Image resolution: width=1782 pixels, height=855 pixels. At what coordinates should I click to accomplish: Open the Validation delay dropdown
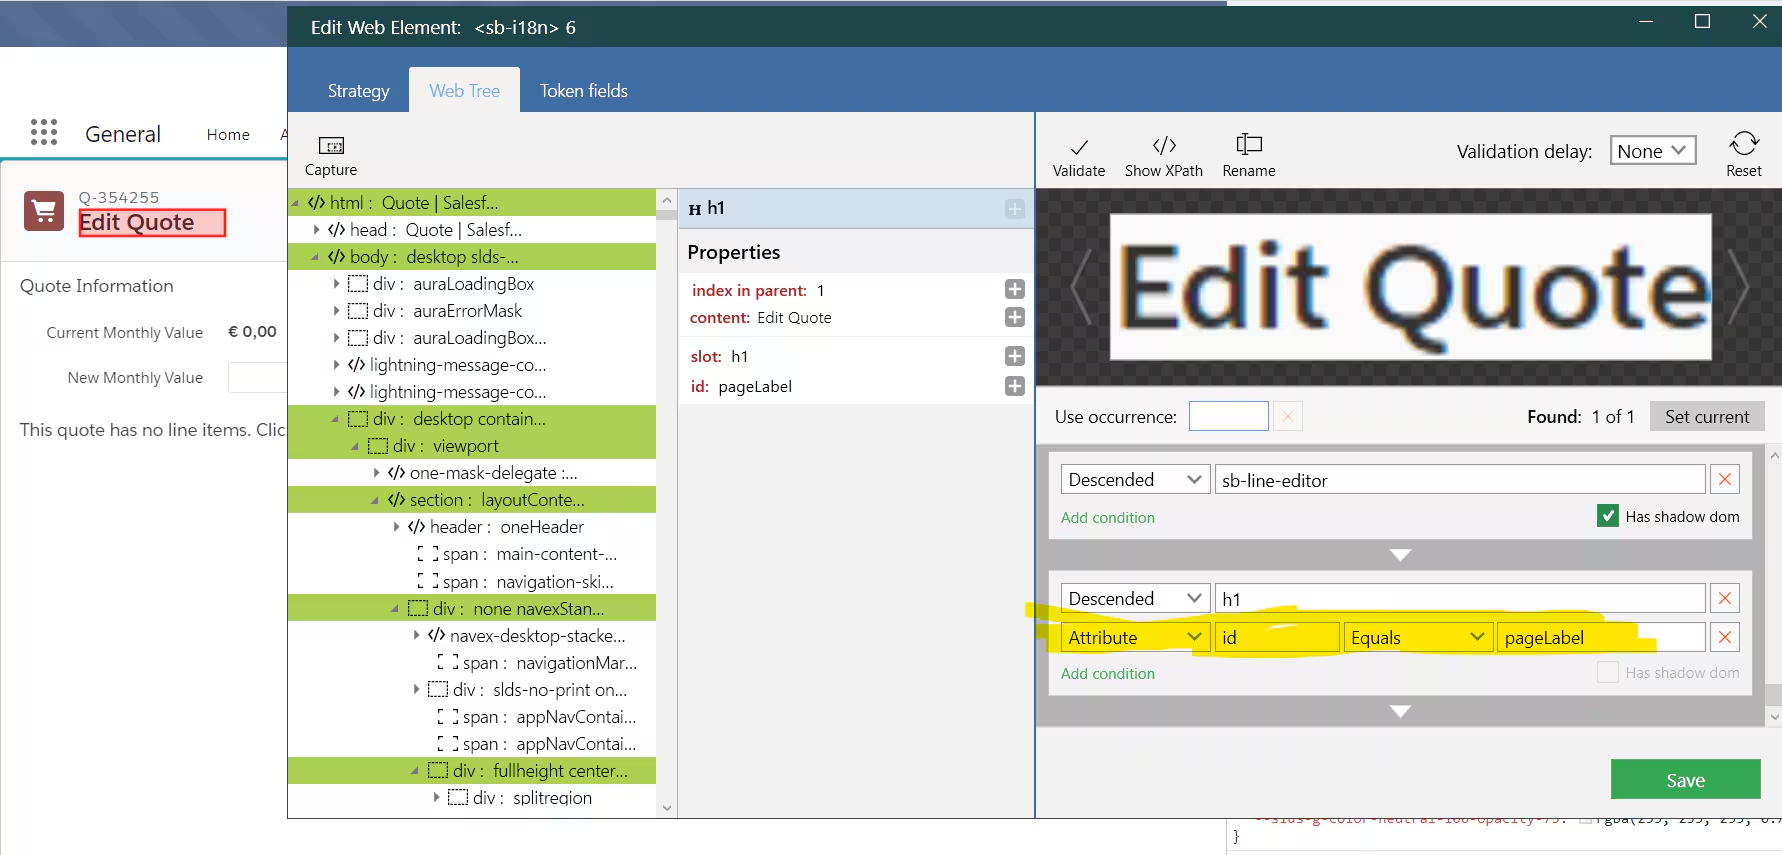1652,151
